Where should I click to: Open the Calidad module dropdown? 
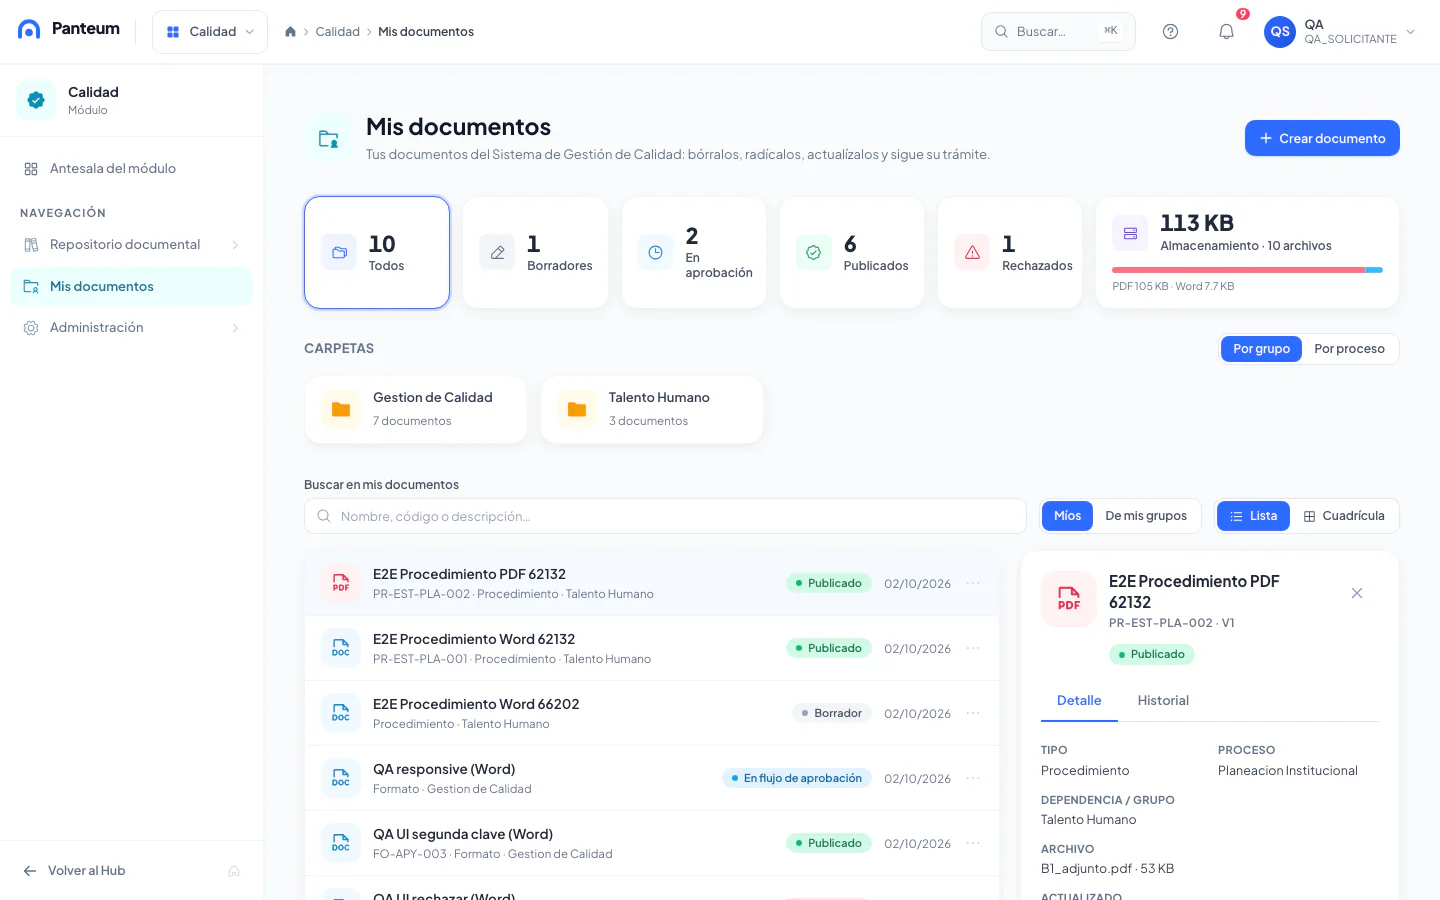[x=210, y=32]
